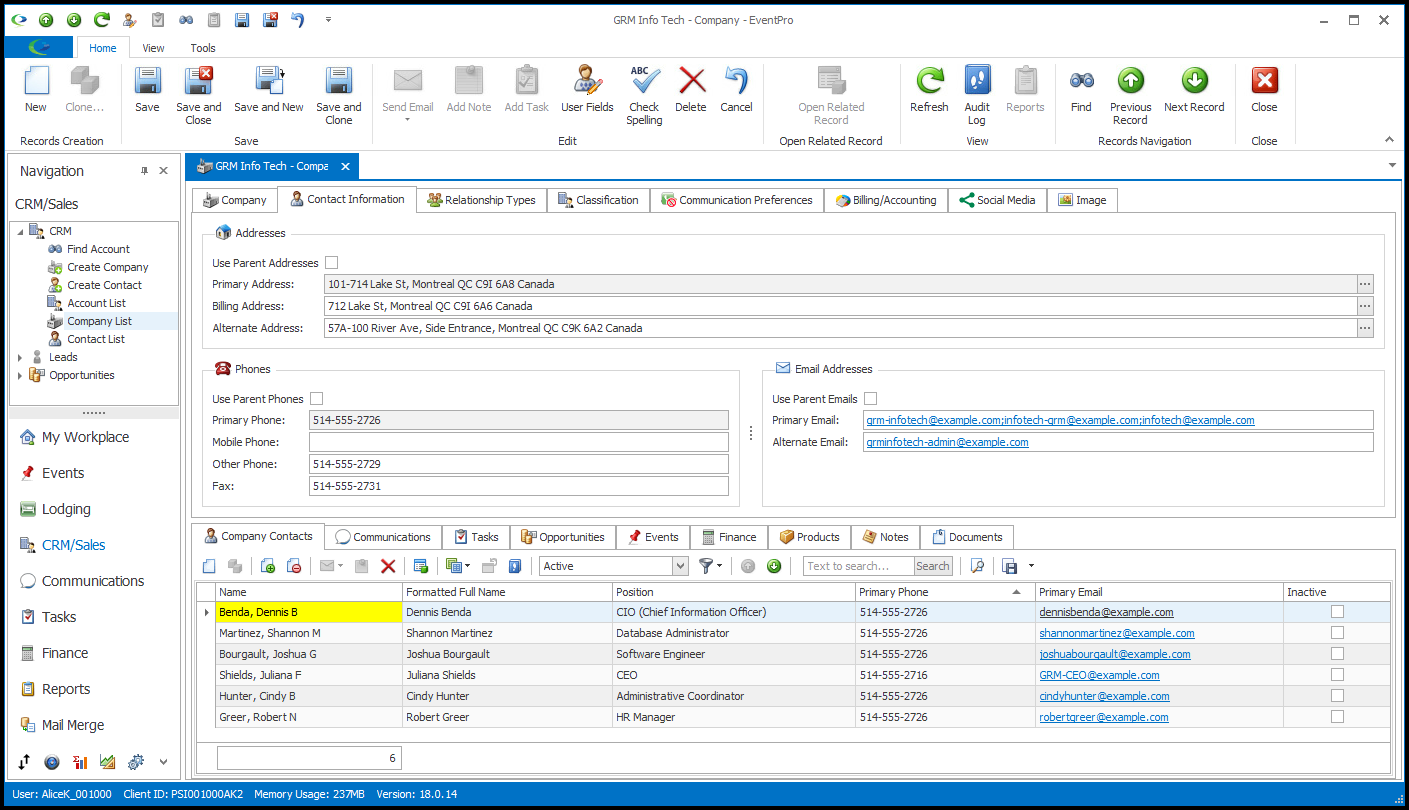Toggle the Use Parent Phones checkbox
This screenshot has width=1409, height=810.
point(317,399)
